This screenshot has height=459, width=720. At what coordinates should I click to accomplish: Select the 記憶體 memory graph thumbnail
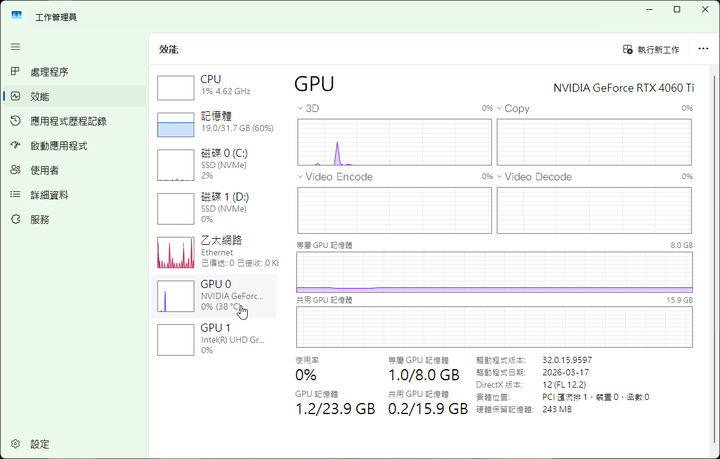click(175, 124)
